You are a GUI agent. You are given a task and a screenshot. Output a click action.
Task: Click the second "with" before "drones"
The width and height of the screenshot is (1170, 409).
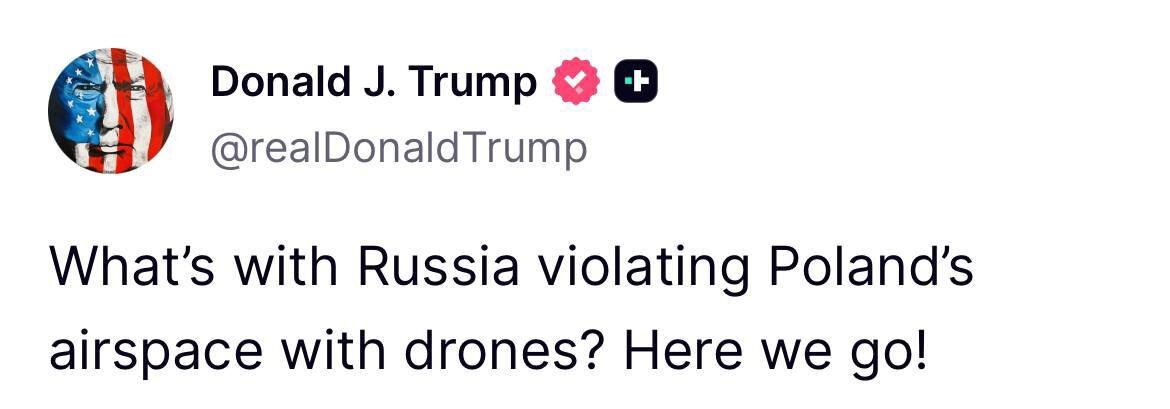click(x=336, y=355)
